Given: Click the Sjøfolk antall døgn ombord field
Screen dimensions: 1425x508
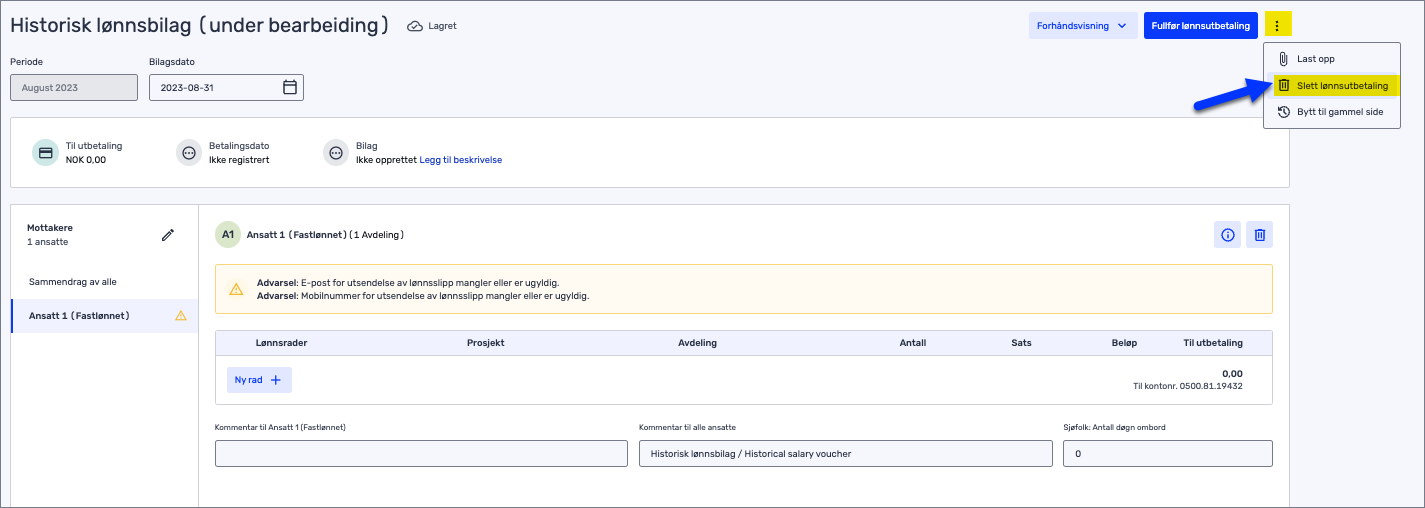Looking at the screenshot, I should tap(1167, 454).
